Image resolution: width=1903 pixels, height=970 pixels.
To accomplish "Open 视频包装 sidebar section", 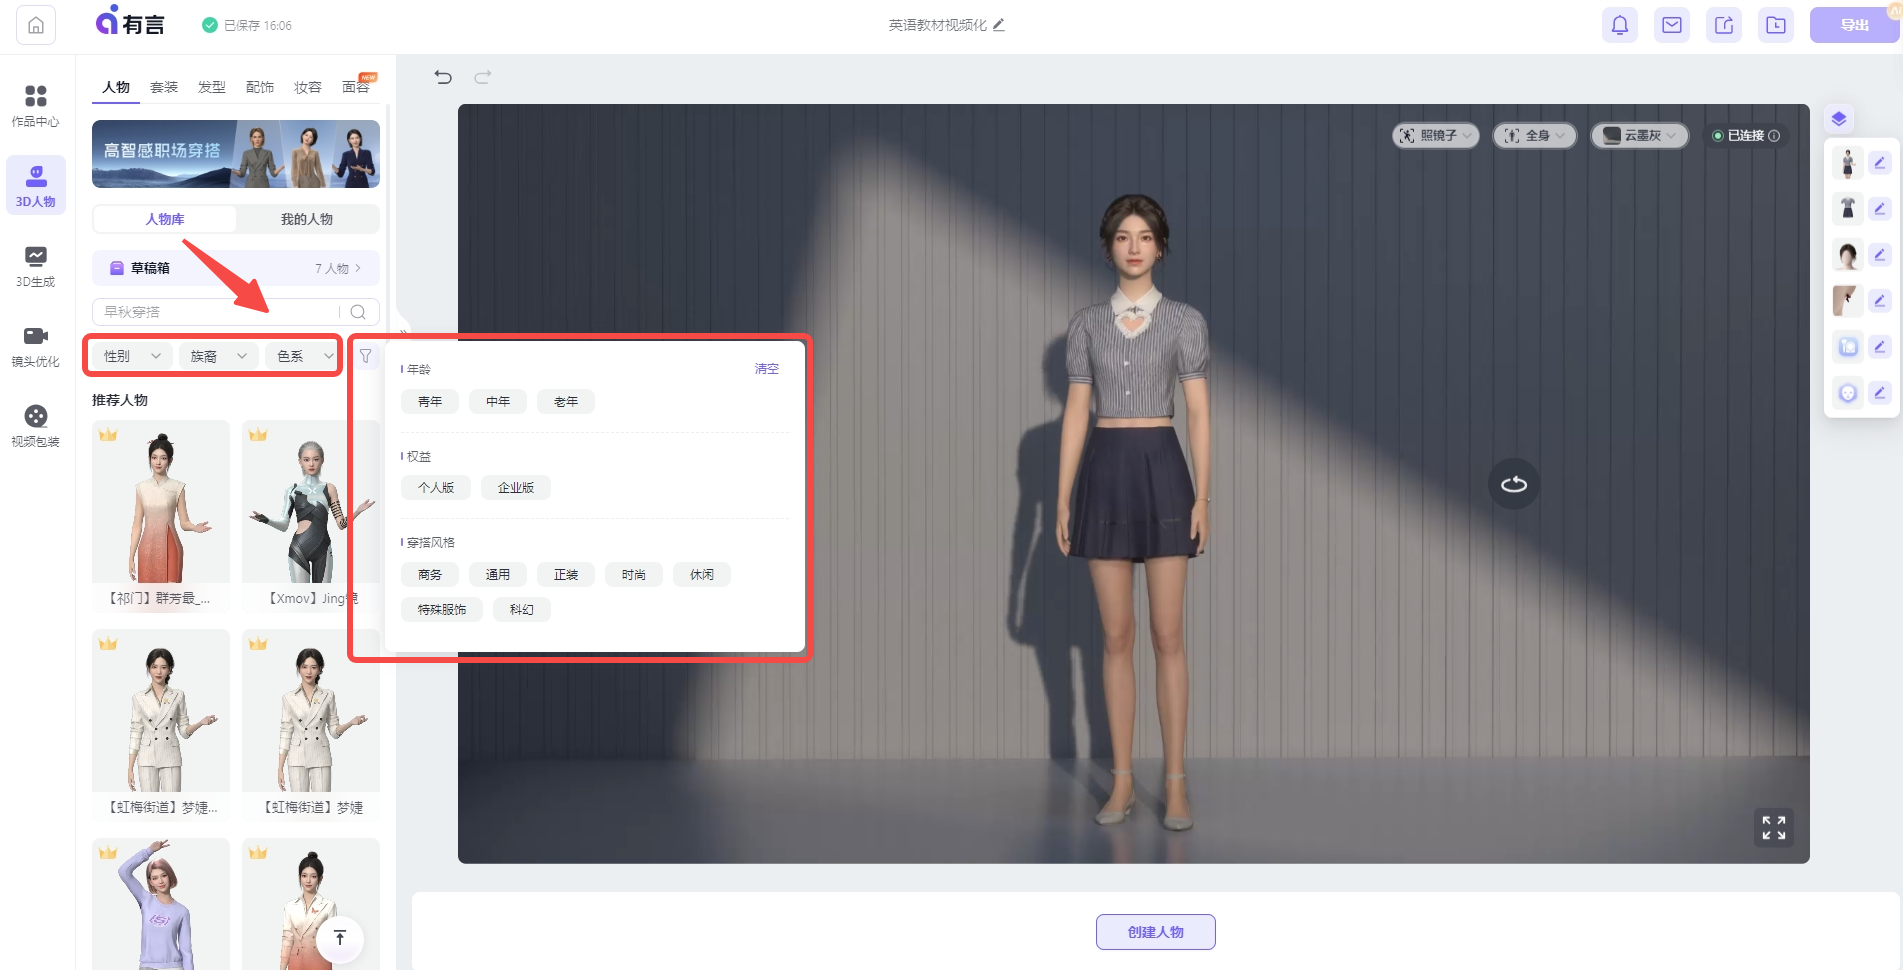I will [x=36, y=426].
